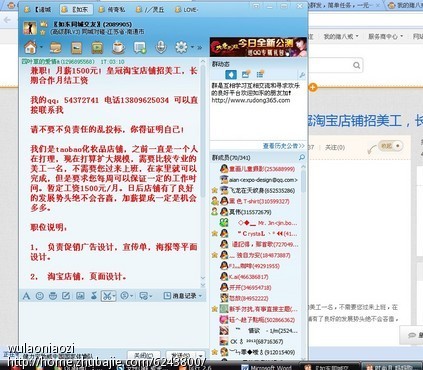423x370 pixels.
Task: Open send options dropdown arrow
Action: click(x=201, y=355)
